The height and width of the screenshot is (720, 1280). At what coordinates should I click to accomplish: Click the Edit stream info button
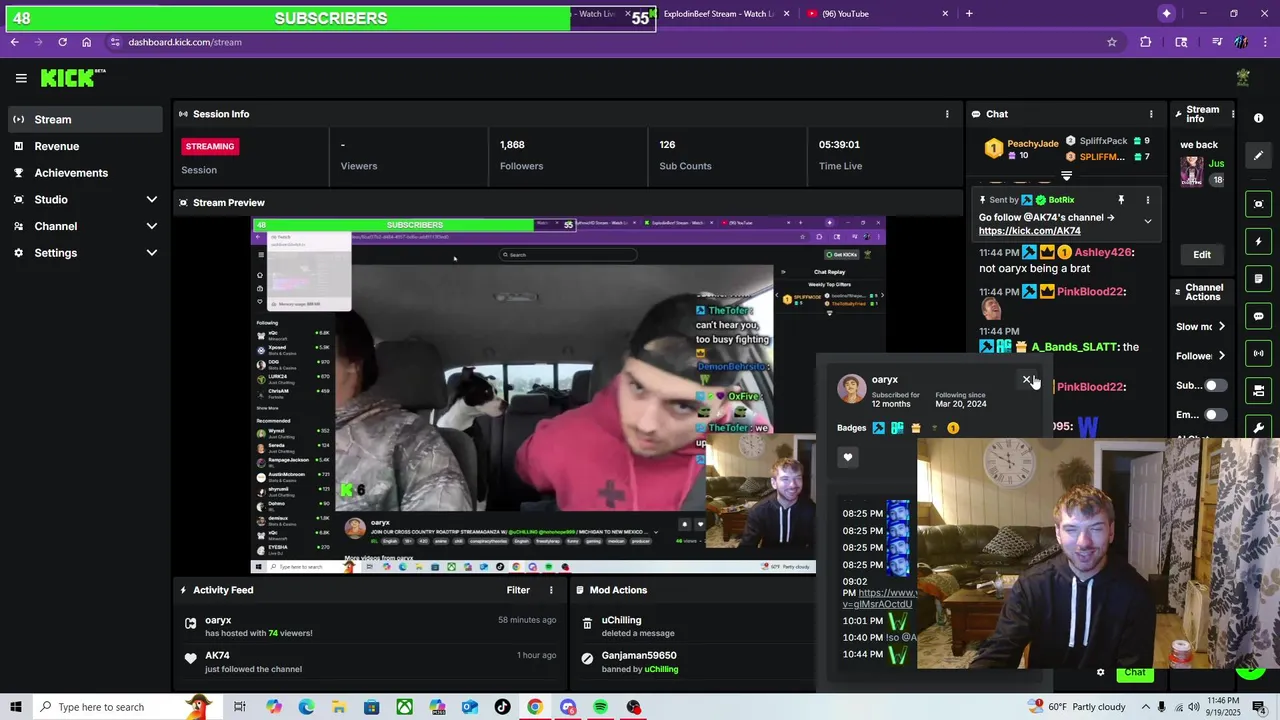(1202, 255)
